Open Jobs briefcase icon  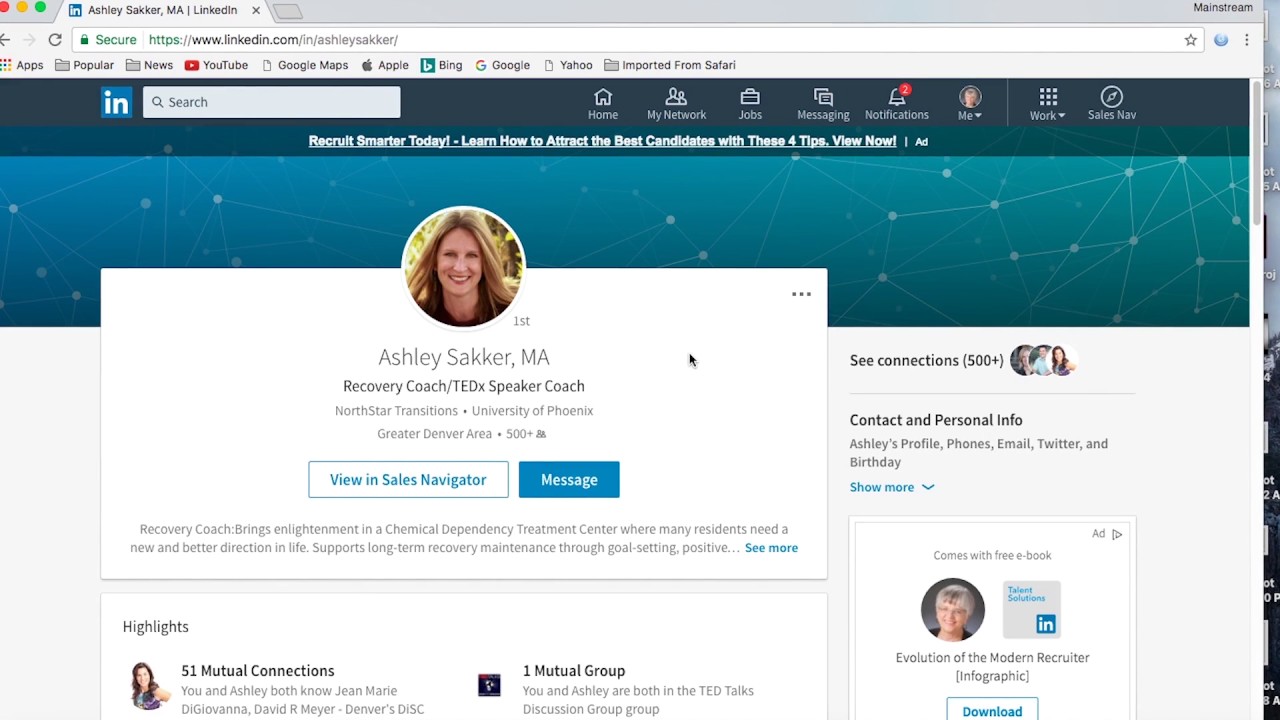[x=750, y=103]
